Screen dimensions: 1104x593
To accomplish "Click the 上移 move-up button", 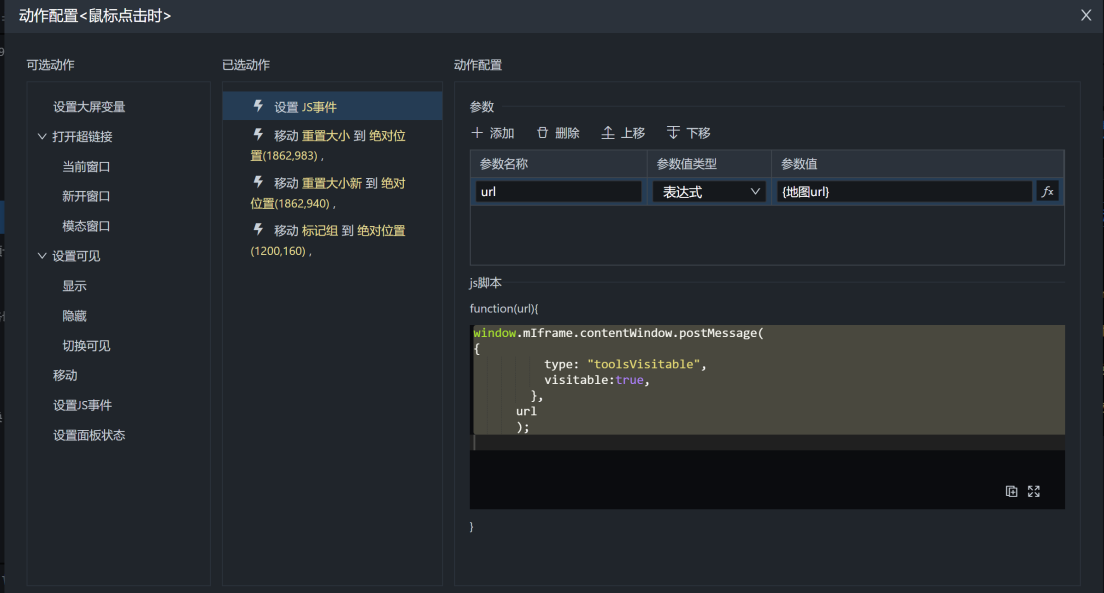I will (623, 133).
